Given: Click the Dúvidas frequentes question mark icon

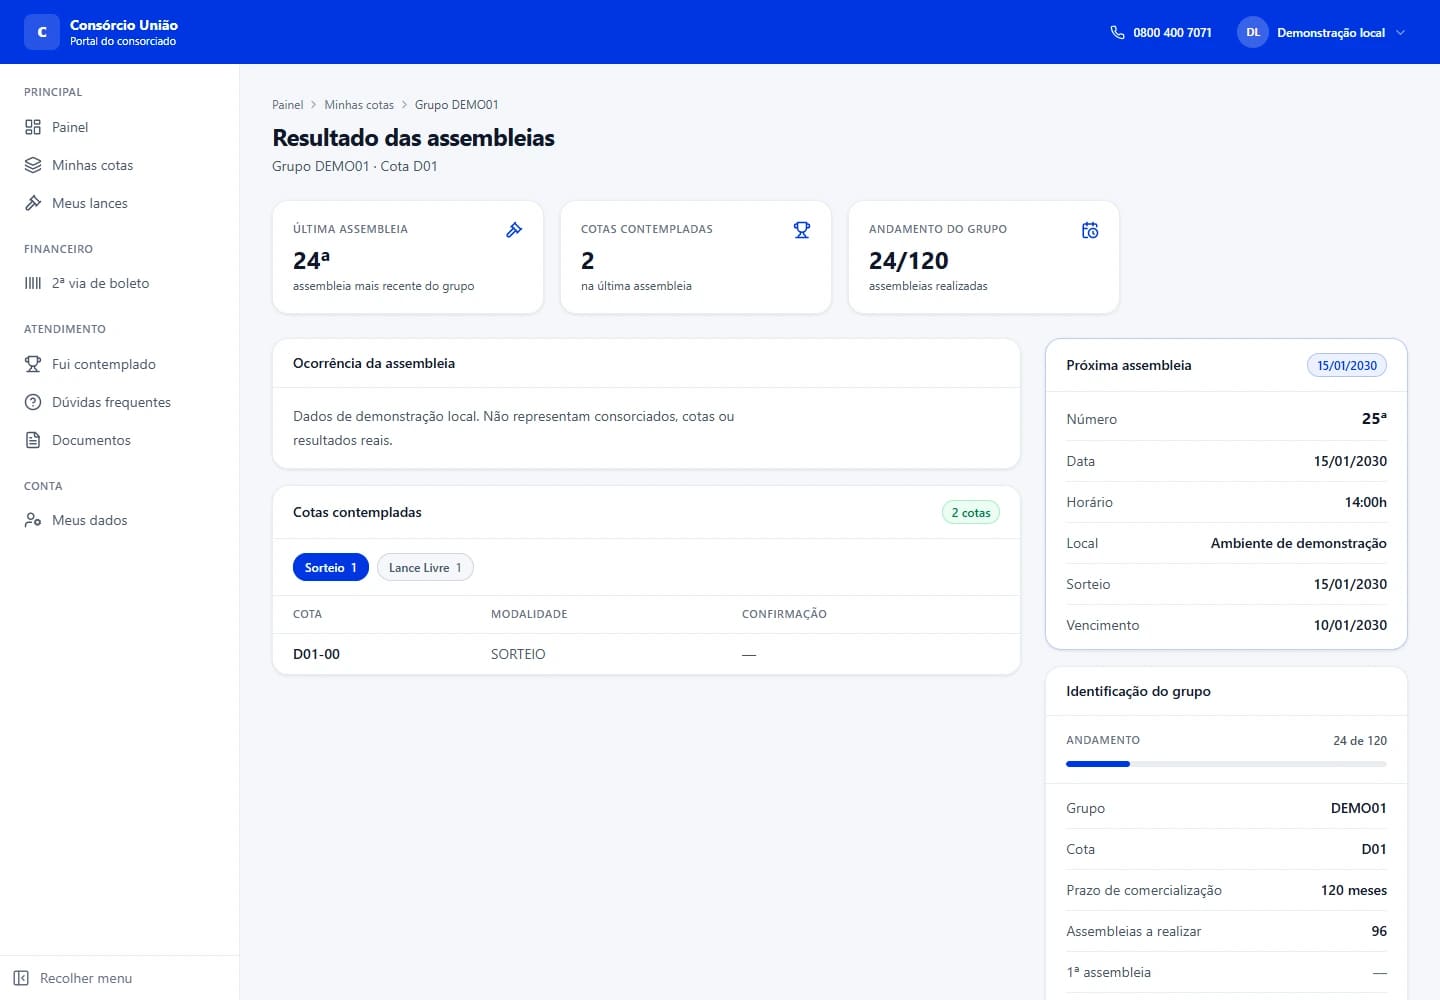Looking at the screenshot, I should [33, 402].
